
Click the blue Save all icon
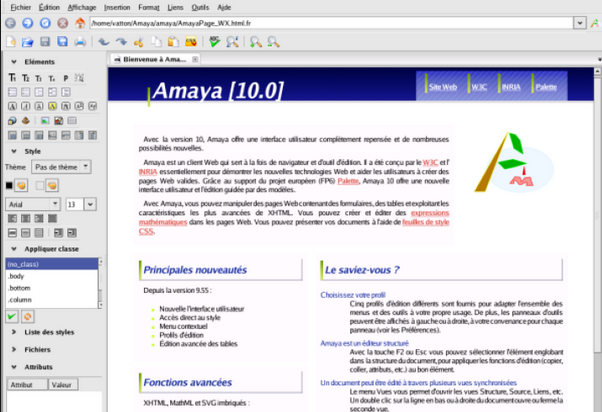coord(63,41)
